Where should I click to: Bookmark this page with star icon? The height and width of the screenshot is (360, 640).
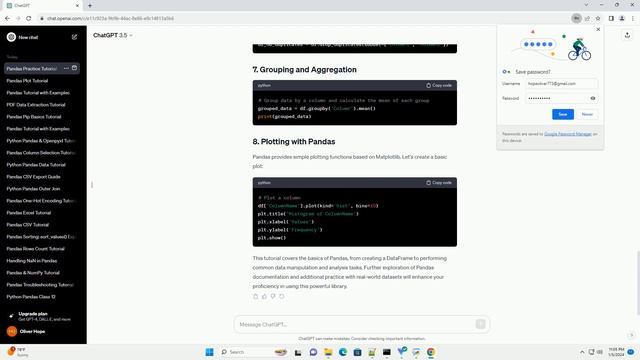598,18
